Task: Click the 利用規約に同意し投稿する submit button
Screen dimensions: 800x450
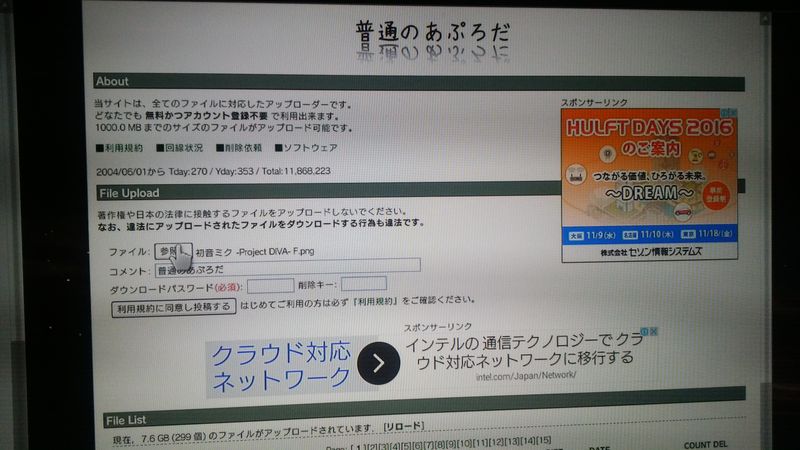Action: coord(173,308)
